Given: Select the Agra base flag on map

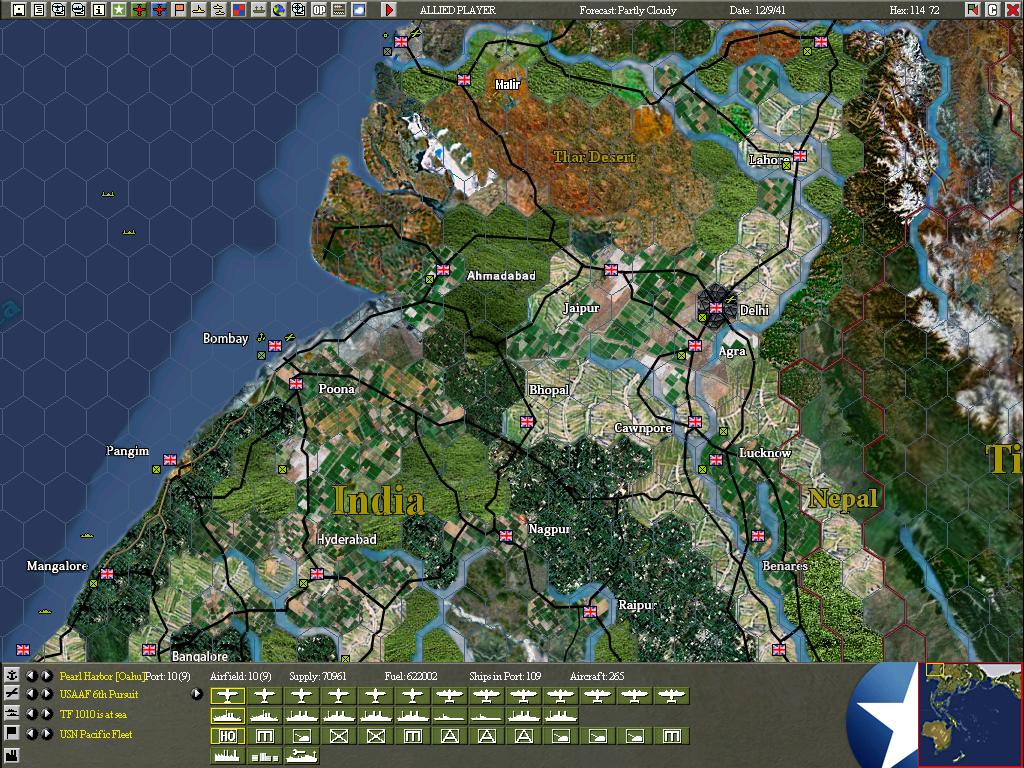Looking at the screenshot, I should click(x=695, y=345).
